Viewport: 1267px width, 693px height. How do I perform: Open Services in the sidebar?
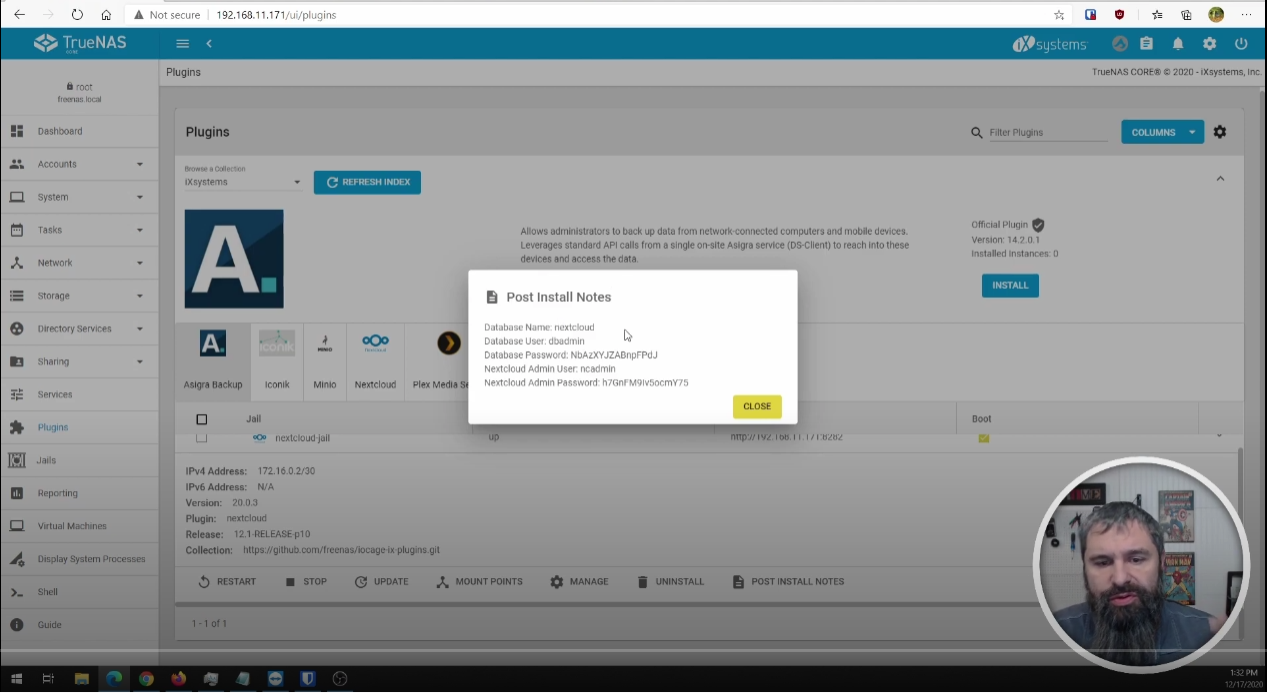click(x=79, y=395)
